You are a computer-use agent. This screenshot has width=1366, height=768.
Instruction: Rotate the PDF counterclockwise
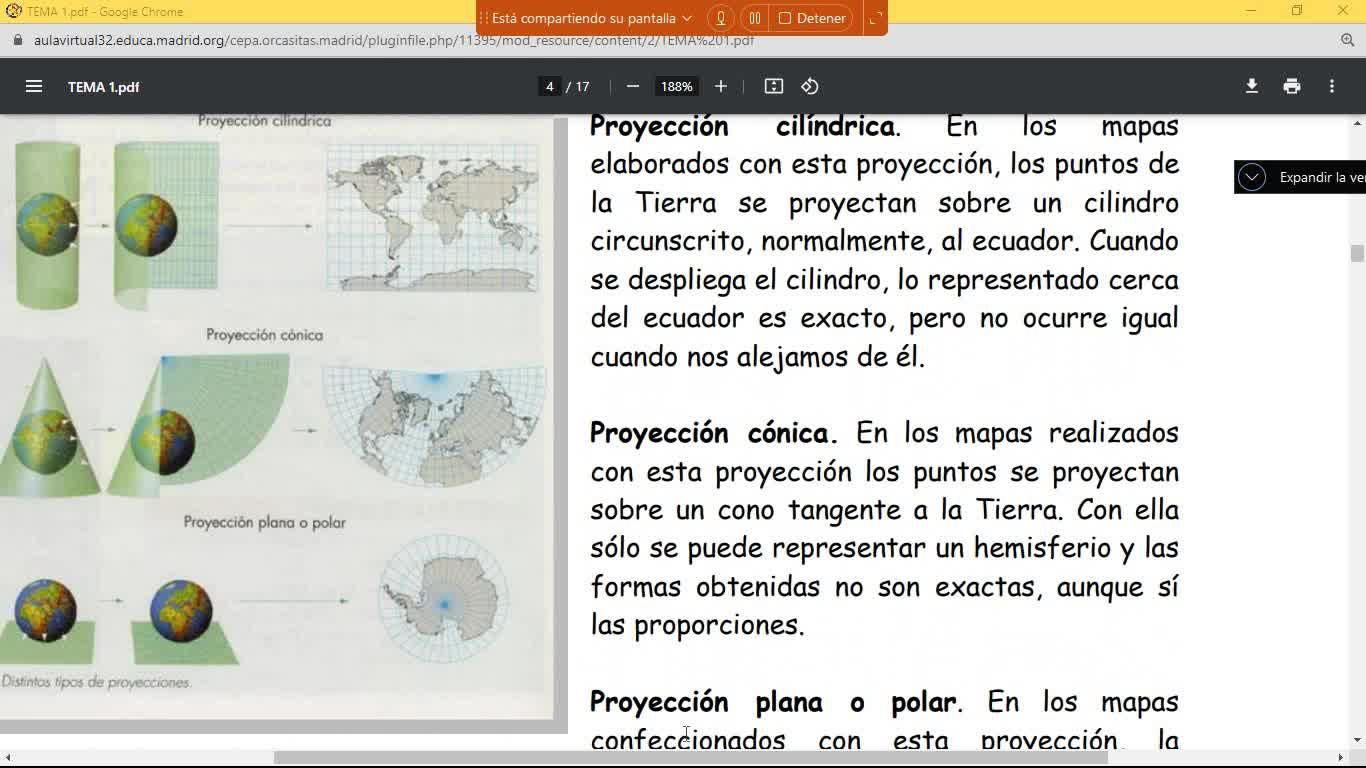coord(810,87)
